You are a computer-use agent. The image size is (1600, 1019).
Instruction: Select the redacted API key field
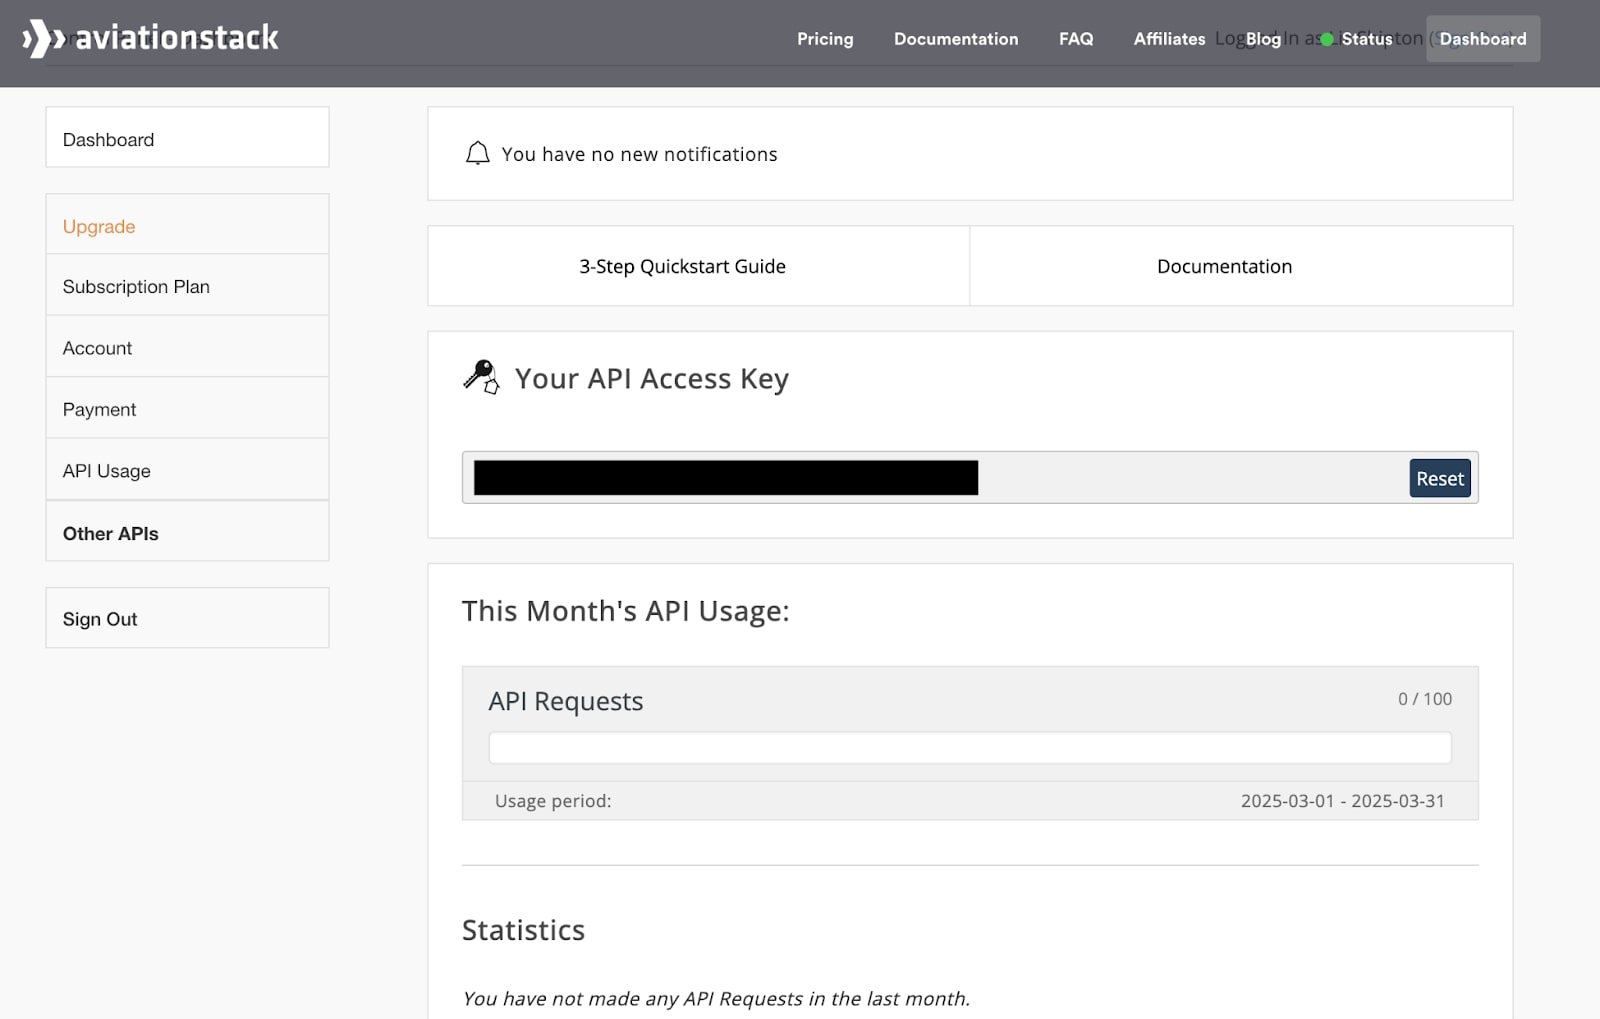[x=725, y=477]
